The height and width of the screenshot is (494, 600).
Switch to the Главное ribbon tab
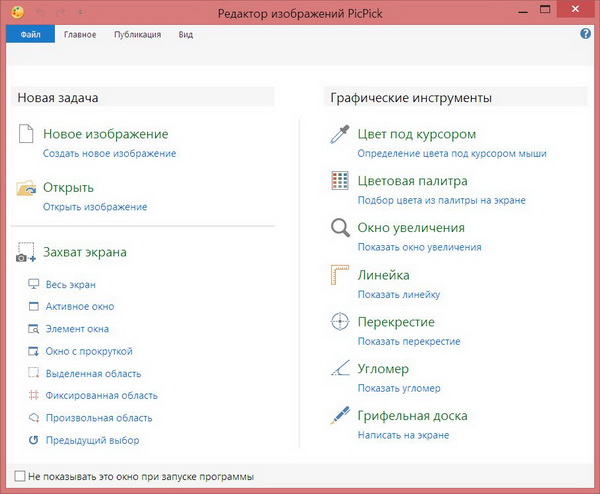pyautogui.click(x=80, y=35)
